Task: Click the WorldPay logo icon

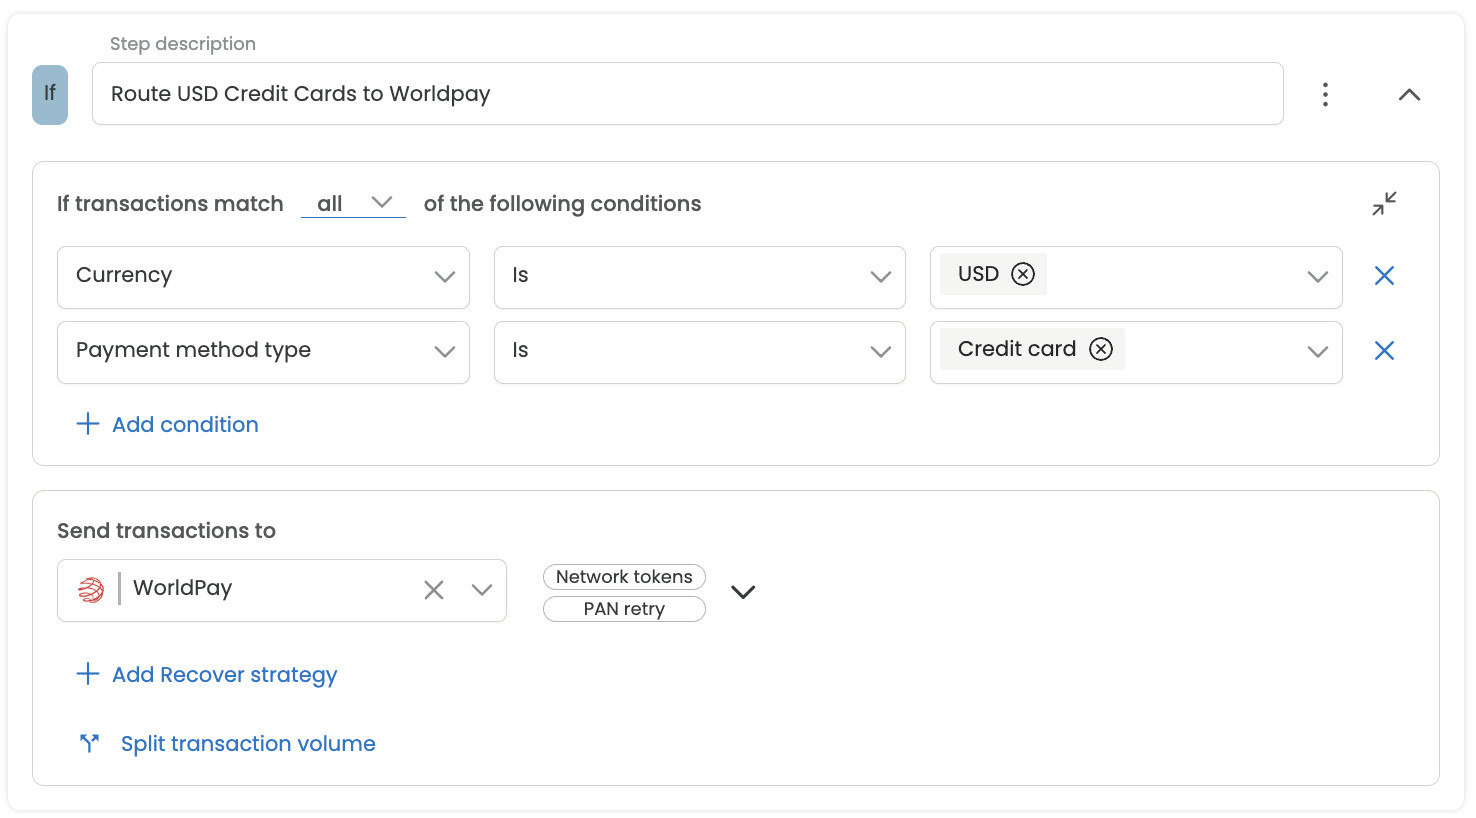Action: pos(91,590)
